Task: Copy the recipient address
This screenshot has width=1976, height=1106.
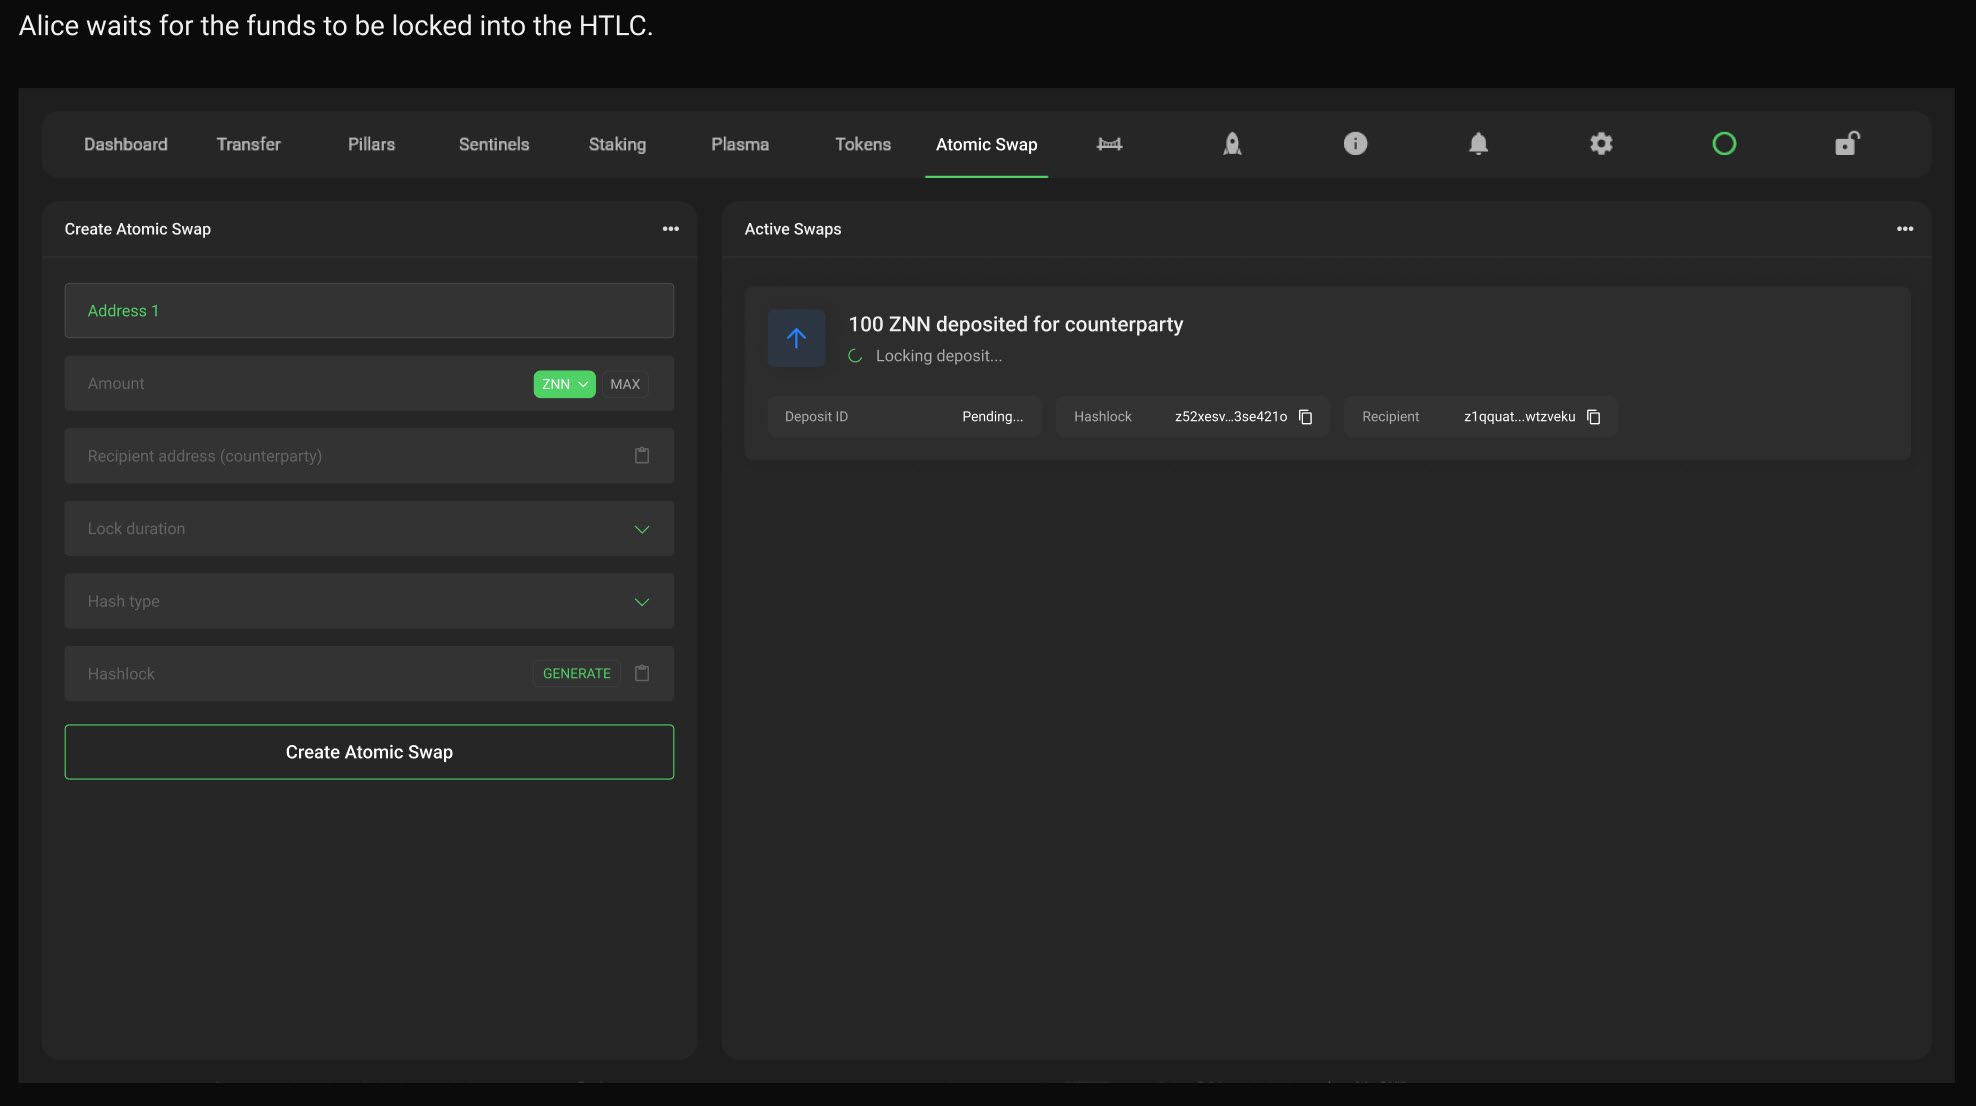Action: tap(1594, 417)
